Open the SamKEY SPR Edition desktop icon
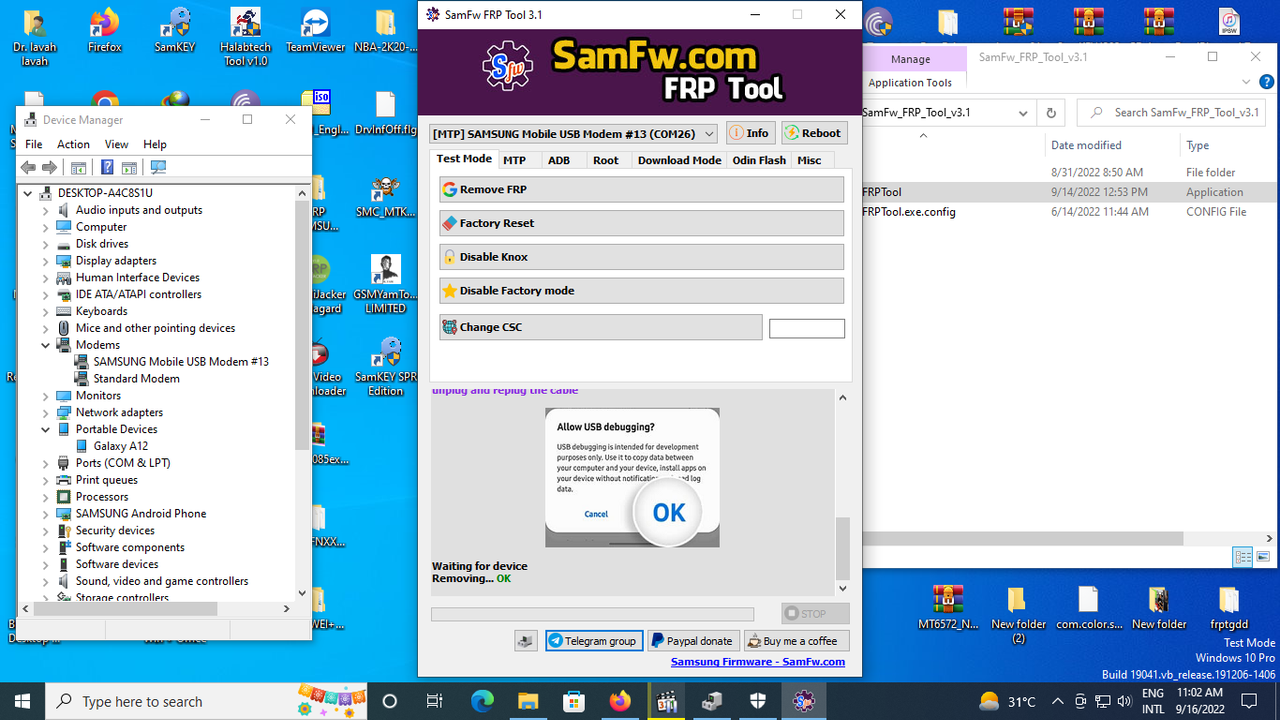Screen dimensions: 1280x720 385,366
